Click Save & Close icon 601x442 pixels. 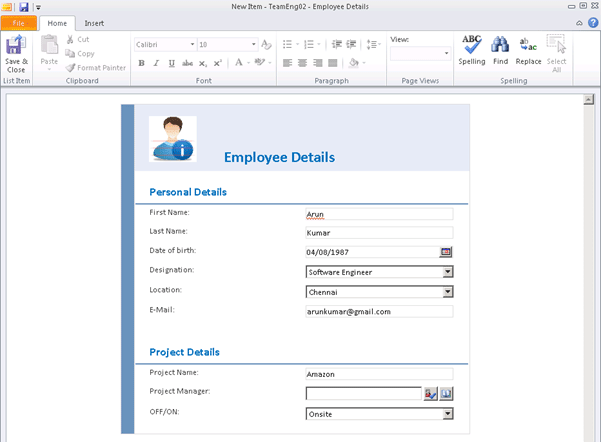[x=16, y=45]
